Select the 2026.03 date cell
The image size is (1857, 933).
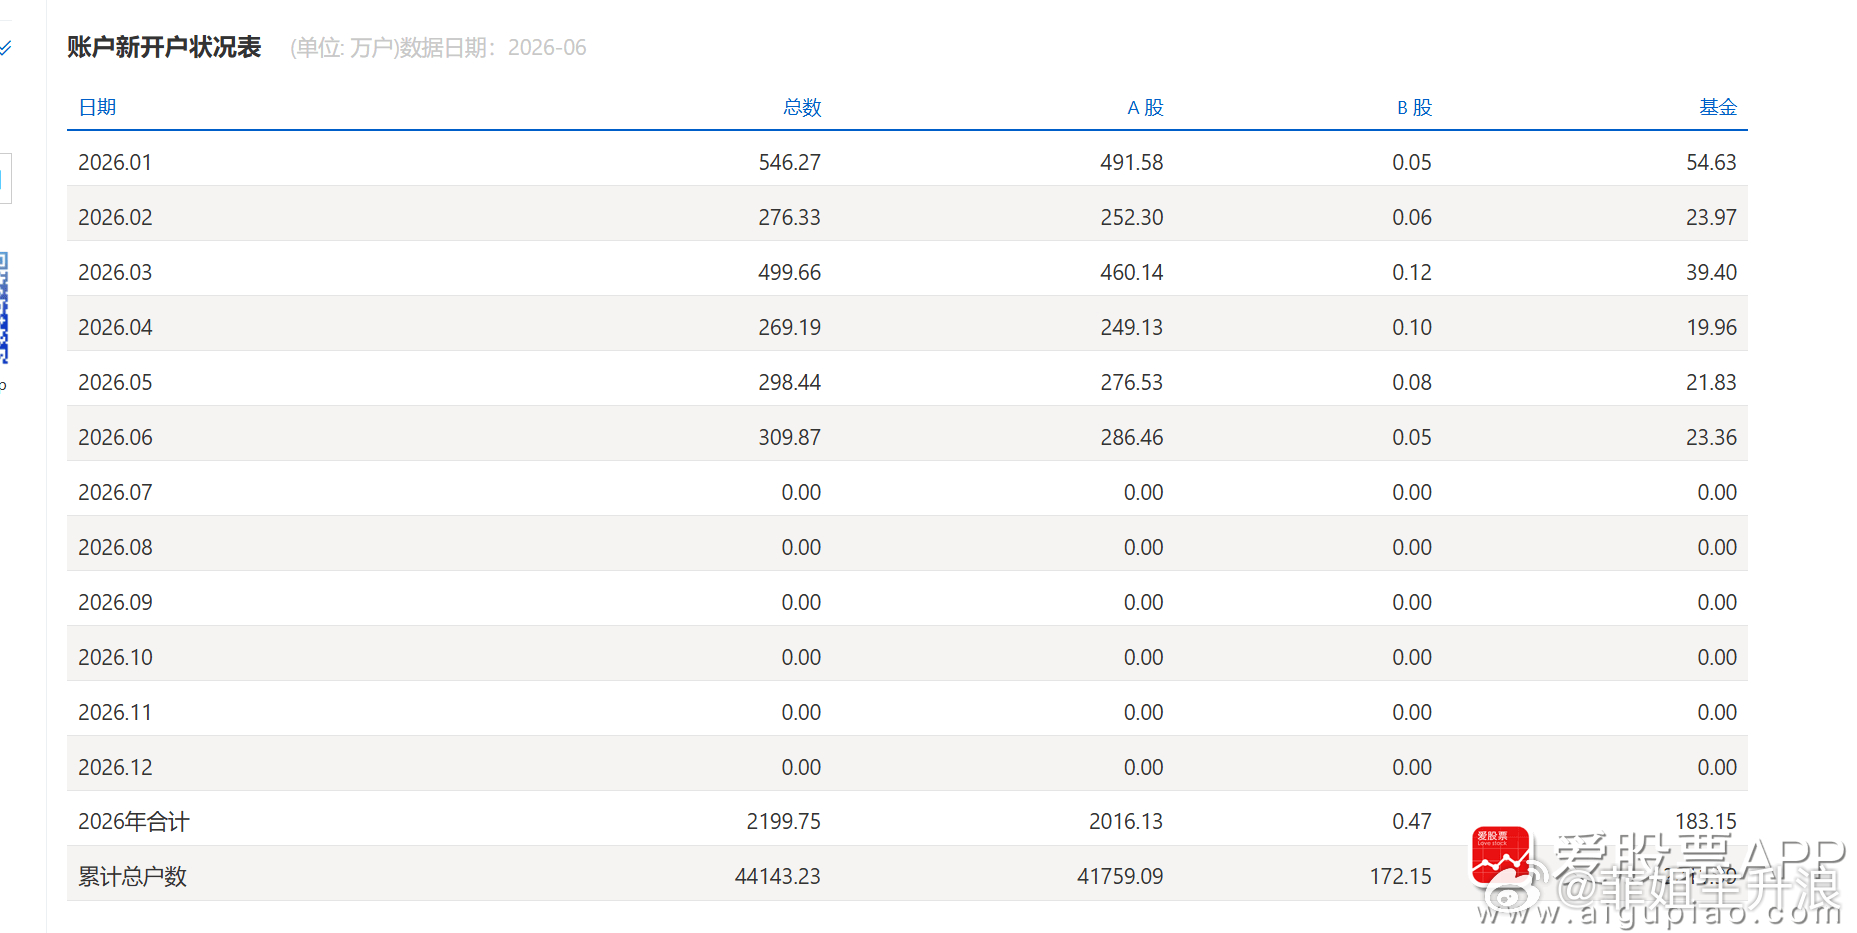tap(115, 272)
